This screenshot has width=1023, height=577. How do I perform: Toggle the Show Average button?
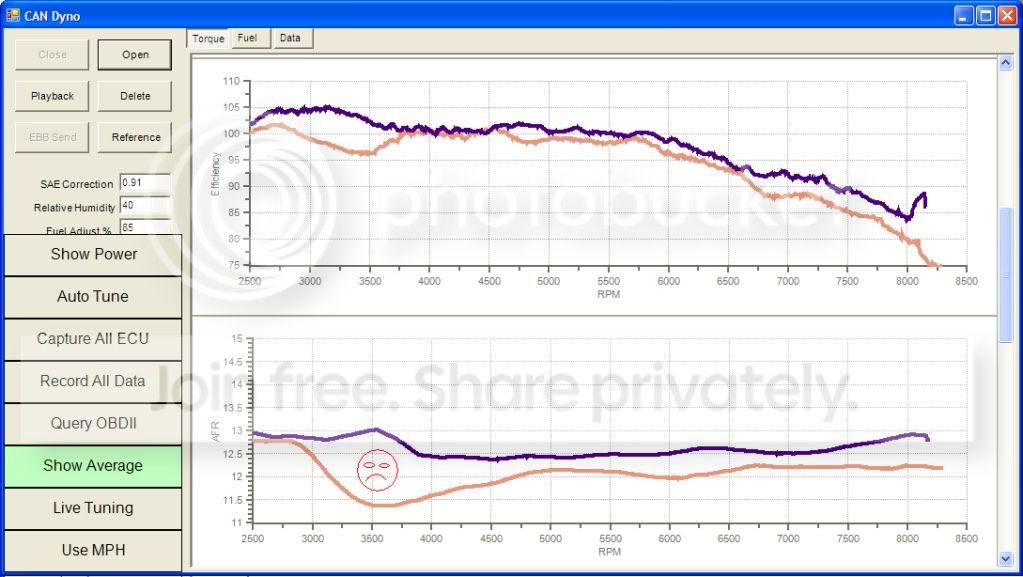click(x=93, y=465)
